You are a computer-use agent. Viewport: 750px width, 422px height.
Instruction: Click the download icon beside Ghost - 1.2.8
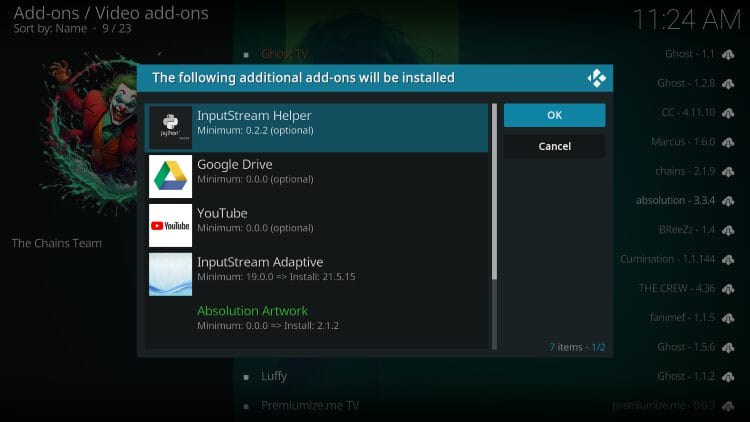coord(728,84)
